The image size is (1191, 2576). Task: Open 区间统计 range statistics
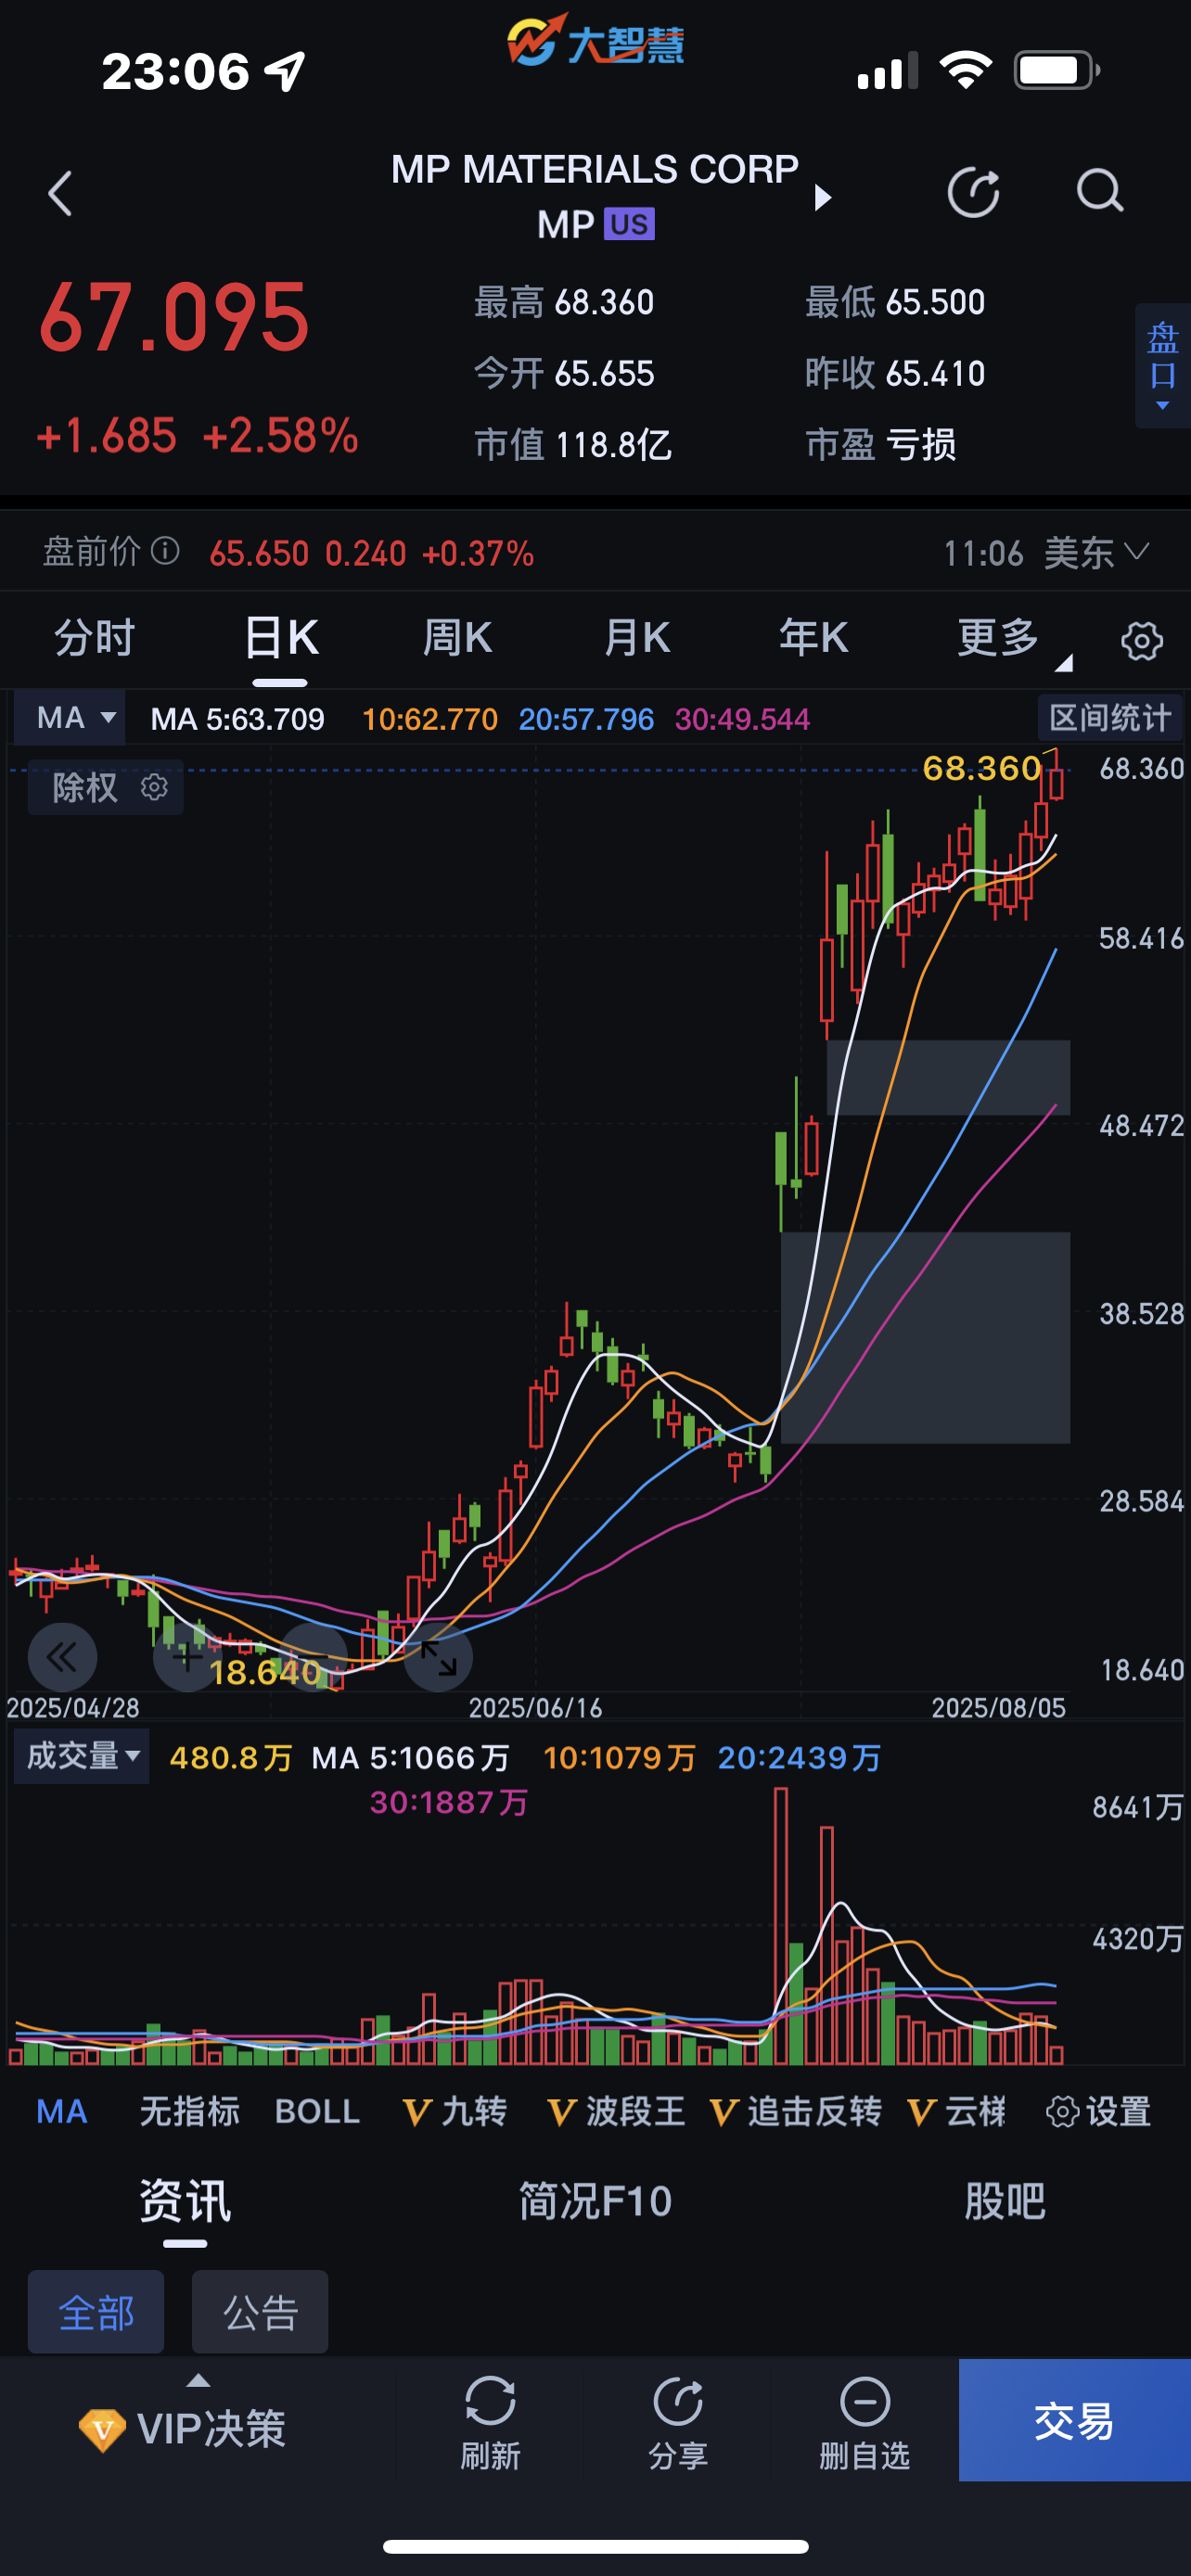[1110, 717]
